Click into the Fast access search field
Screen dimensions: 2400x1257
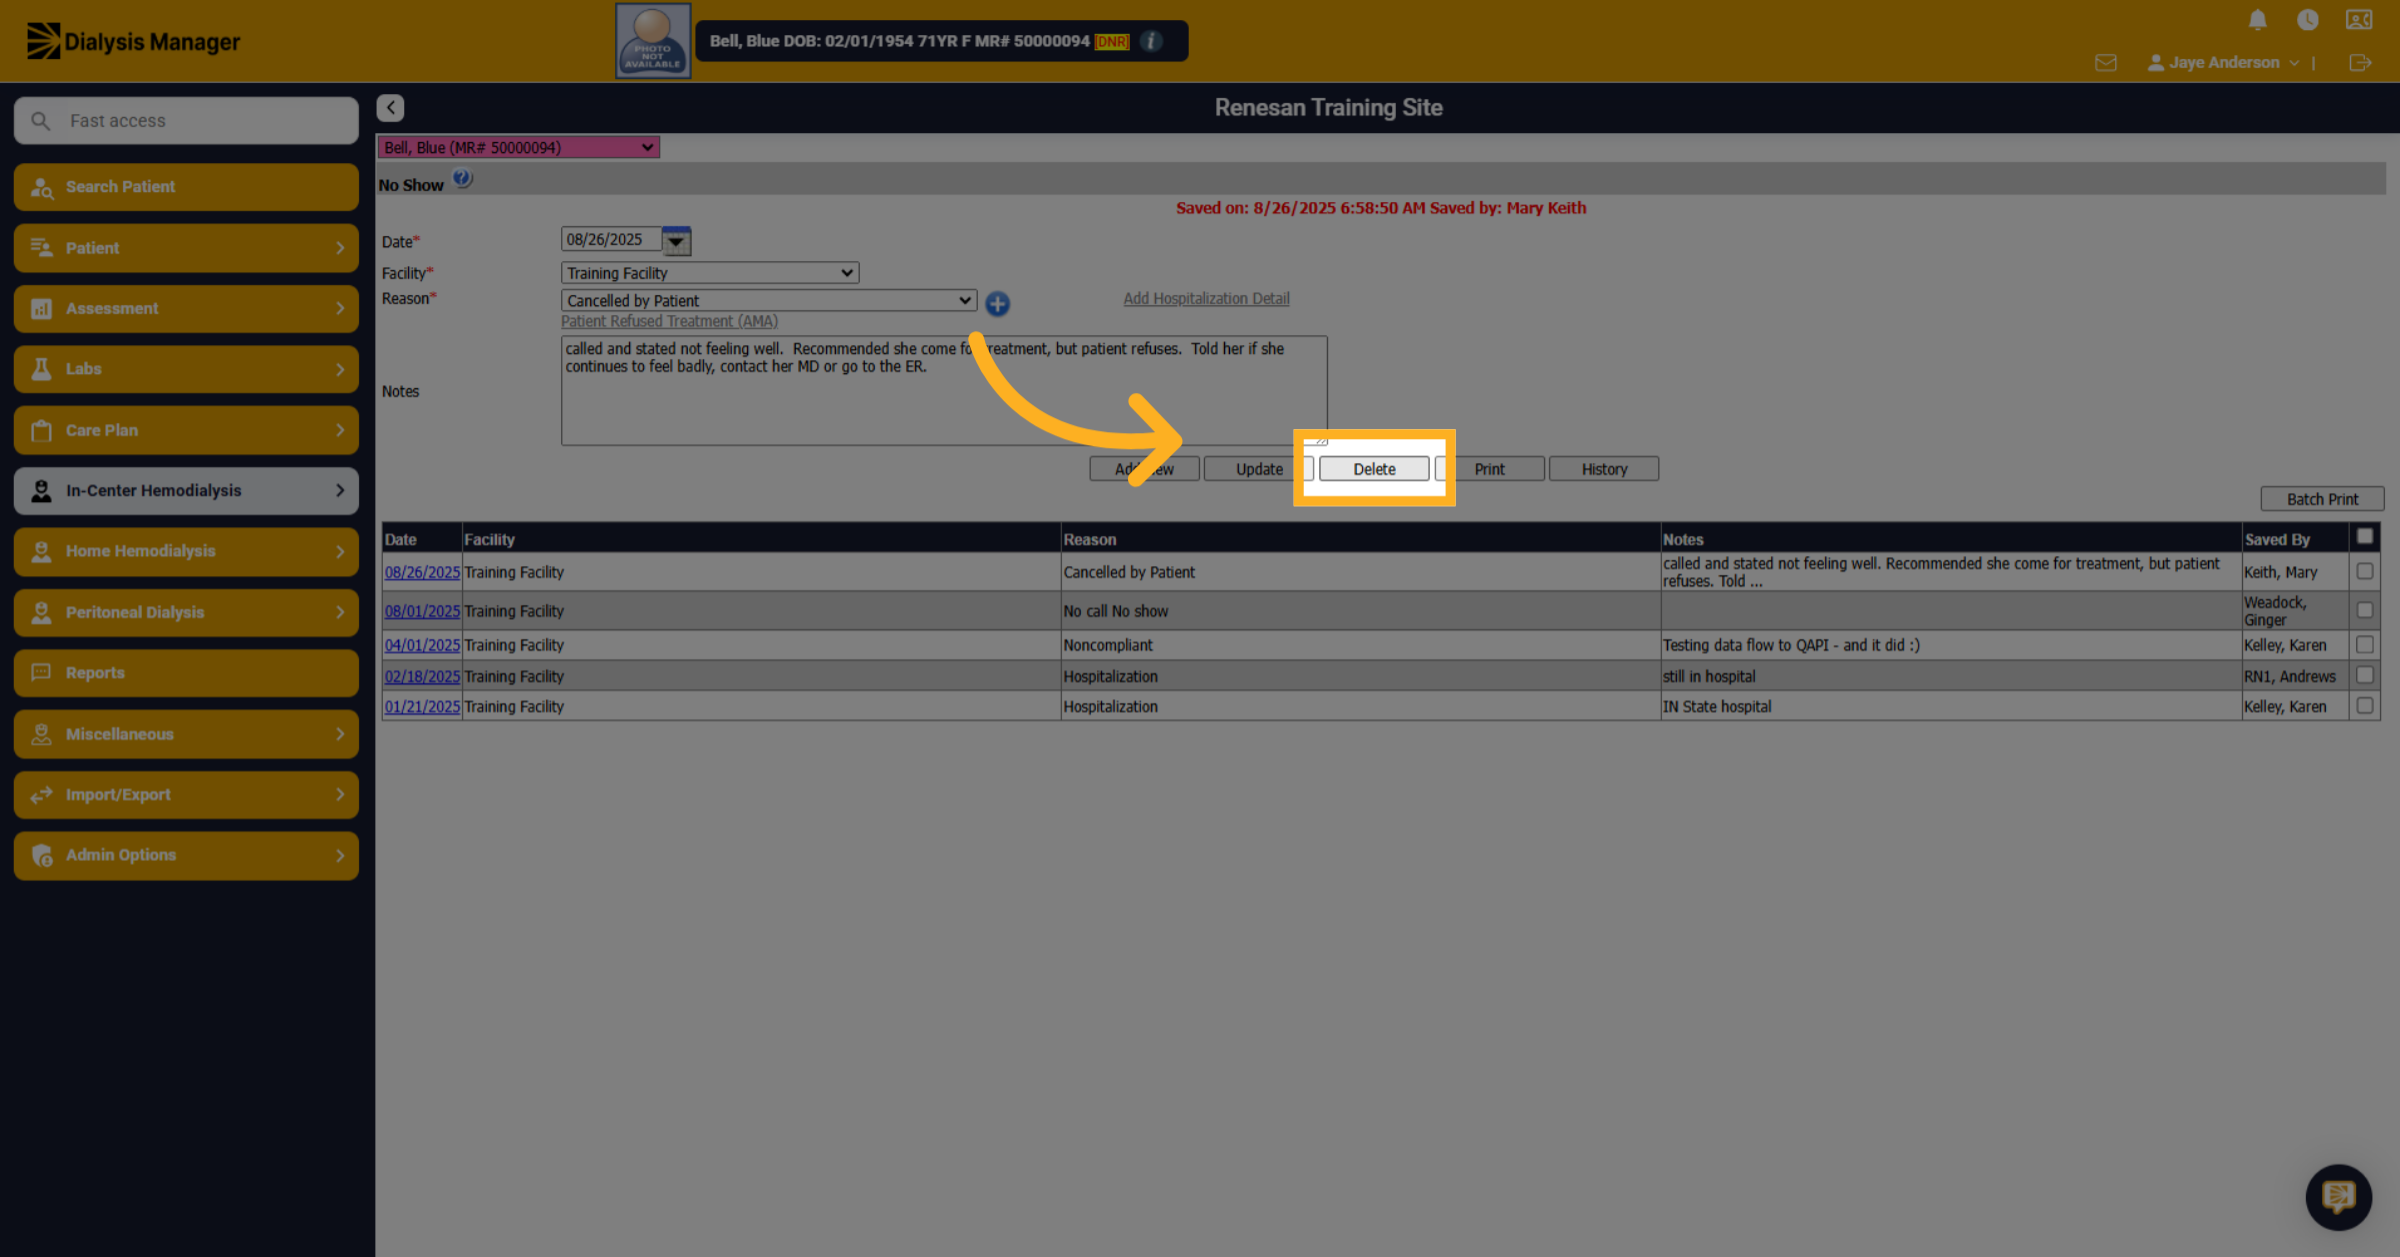tap(186, 121)
